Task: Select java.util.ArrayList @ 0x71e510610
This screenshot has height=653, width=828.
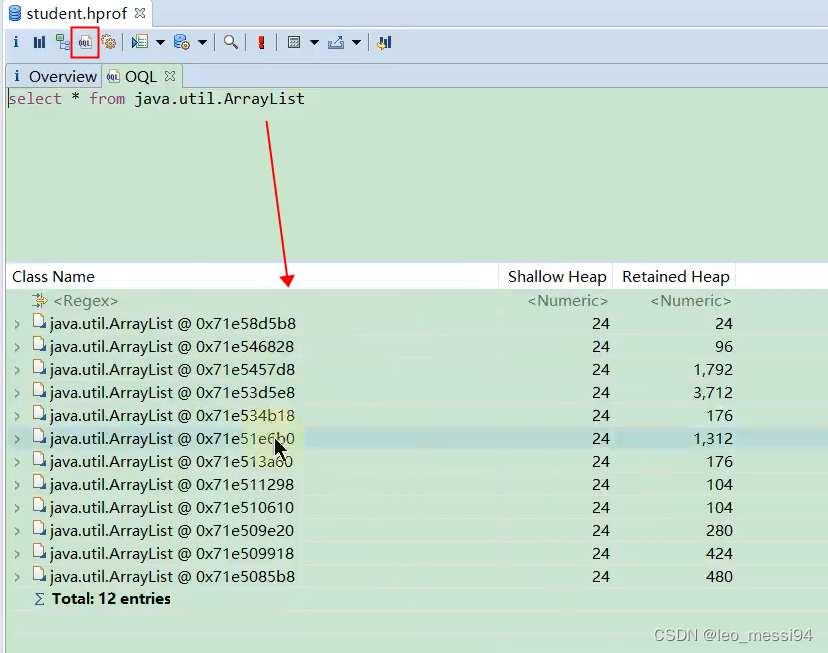Action: (x=172, y=508)
